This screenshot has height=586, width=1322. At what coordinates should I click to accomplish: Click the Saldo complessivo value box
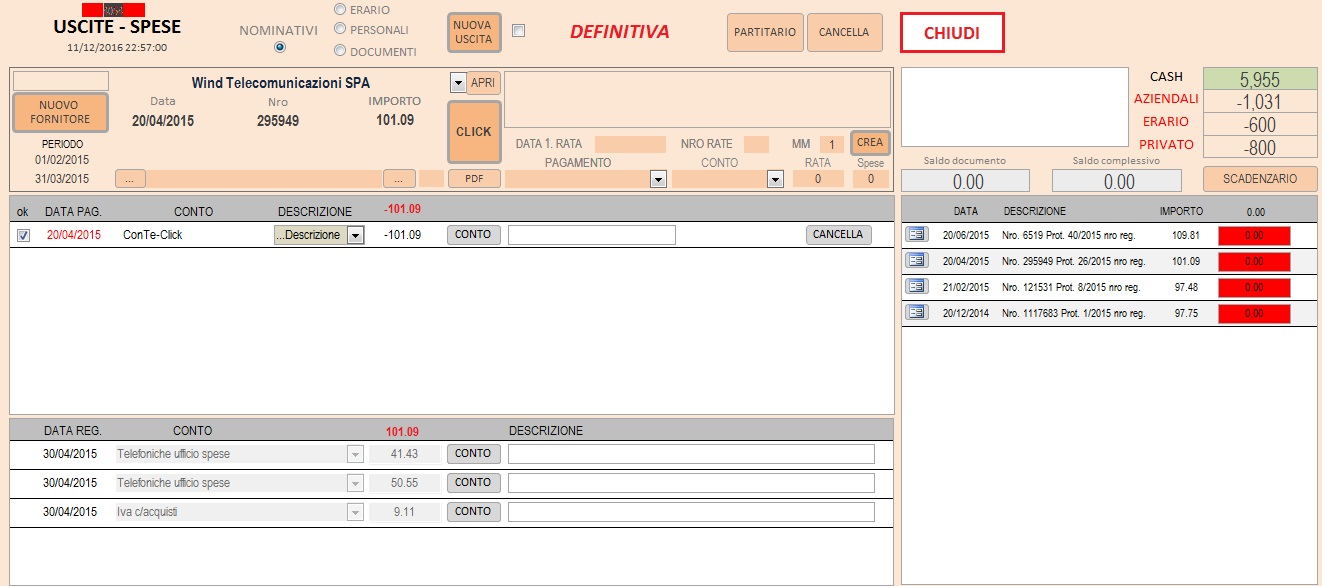coord(1116,181)
